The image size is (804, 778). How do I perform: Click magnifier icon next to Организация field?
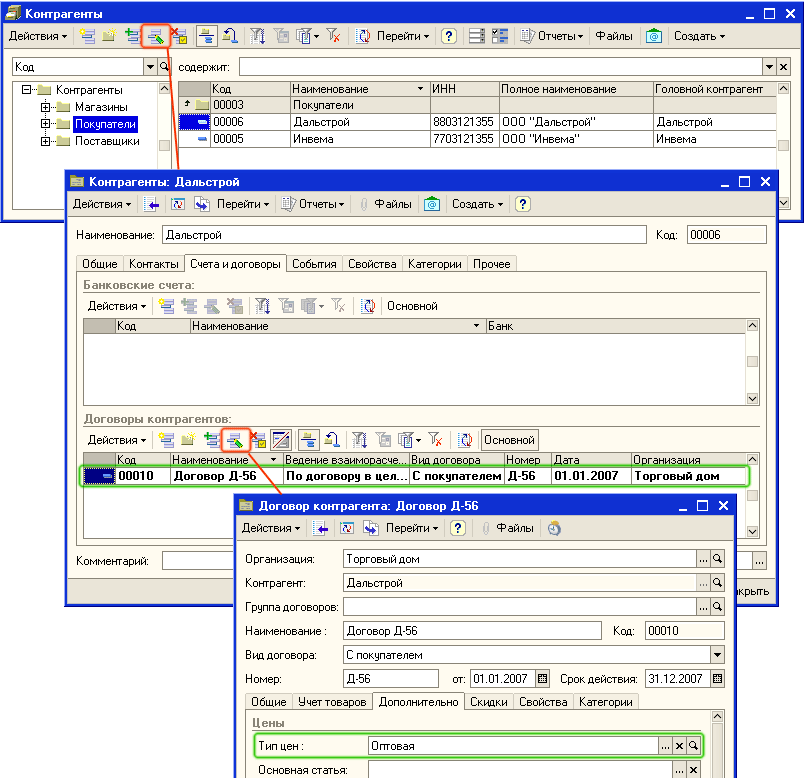pos(717,558)
